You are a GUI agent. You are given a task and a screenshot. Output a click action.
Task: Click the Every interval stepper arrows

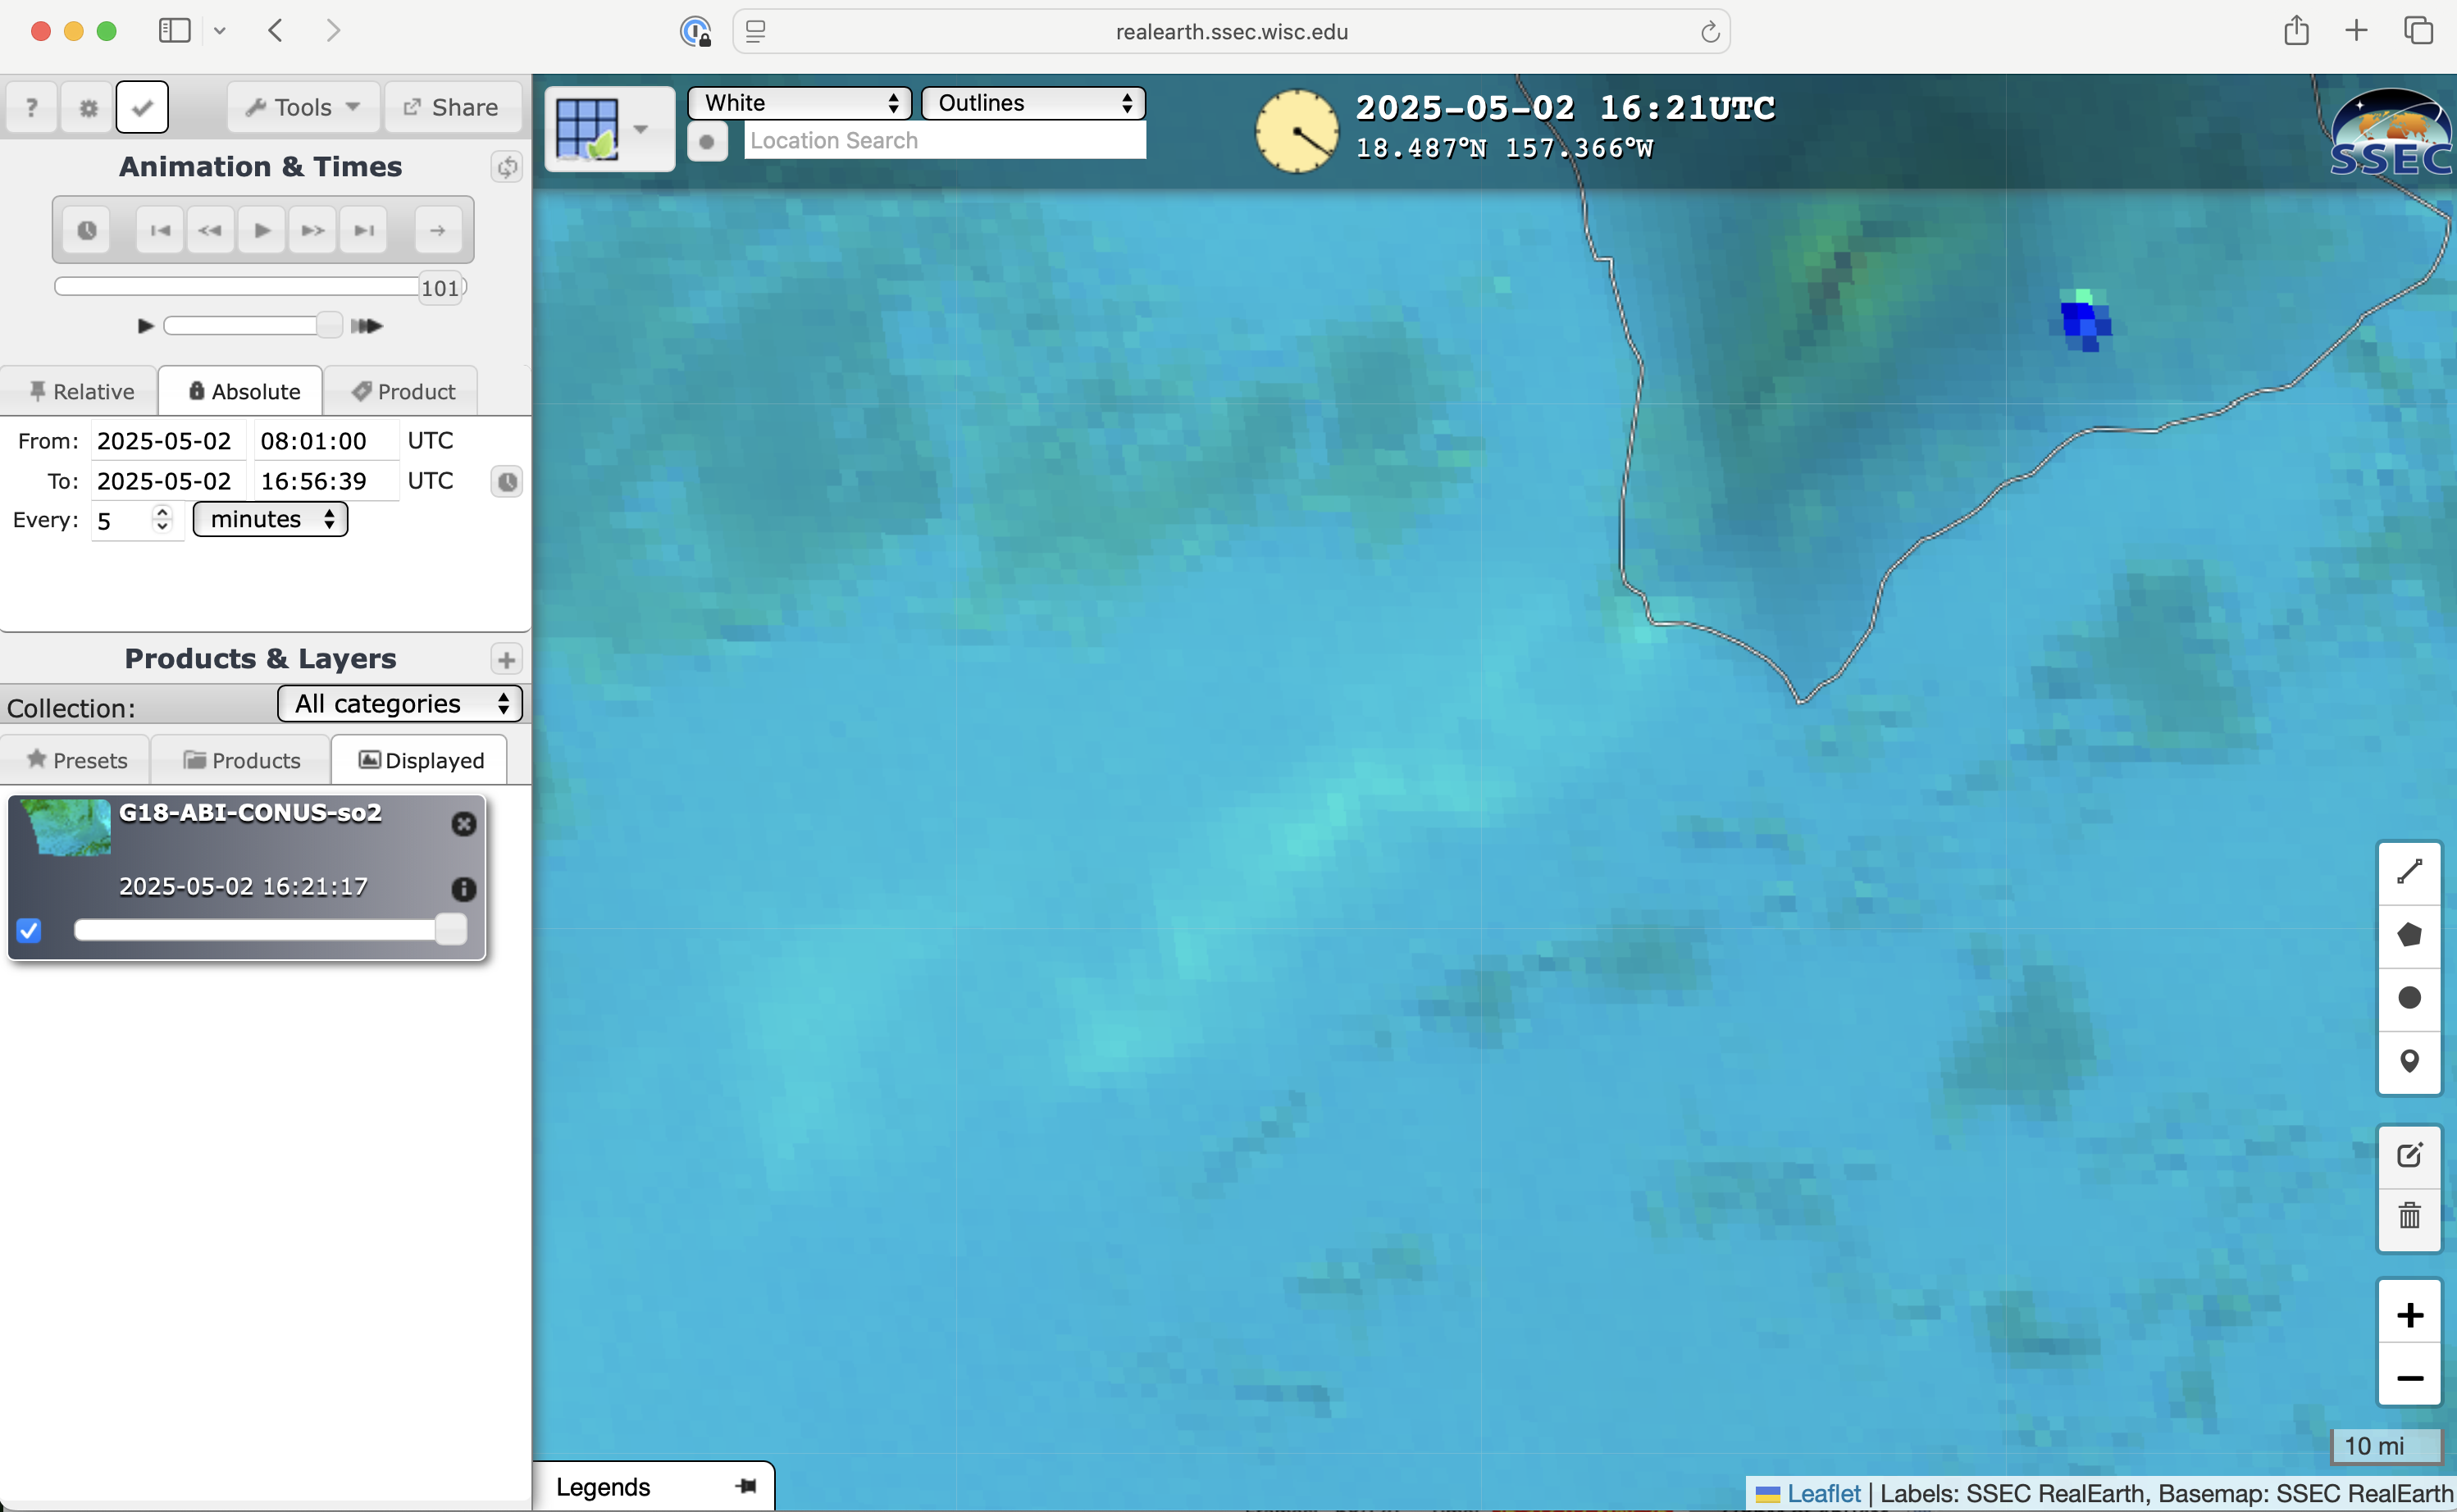162,519
